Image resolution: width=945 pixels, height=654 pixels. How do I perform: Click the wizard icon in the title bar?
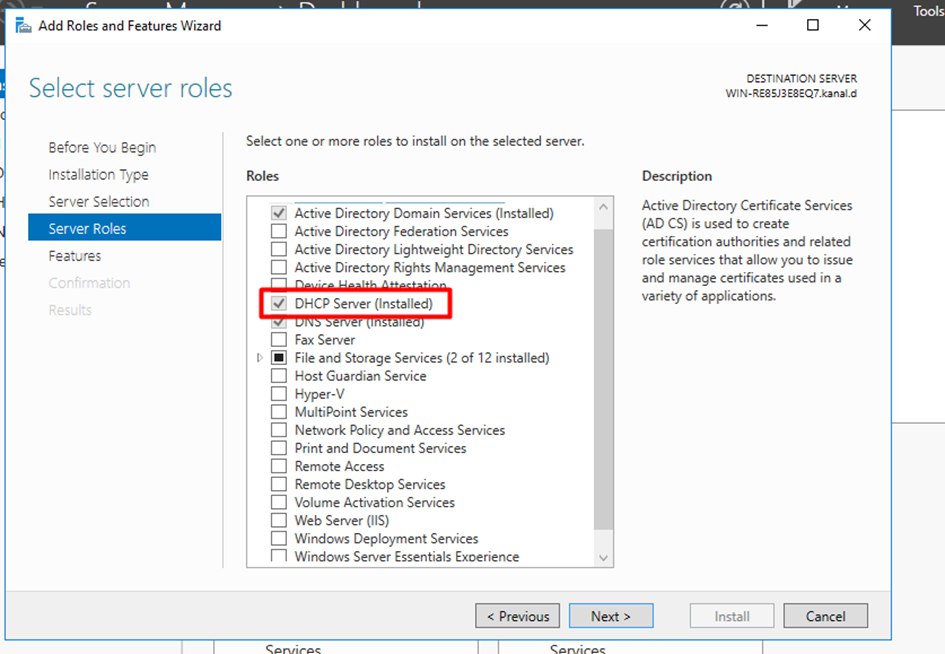[22, 26]
